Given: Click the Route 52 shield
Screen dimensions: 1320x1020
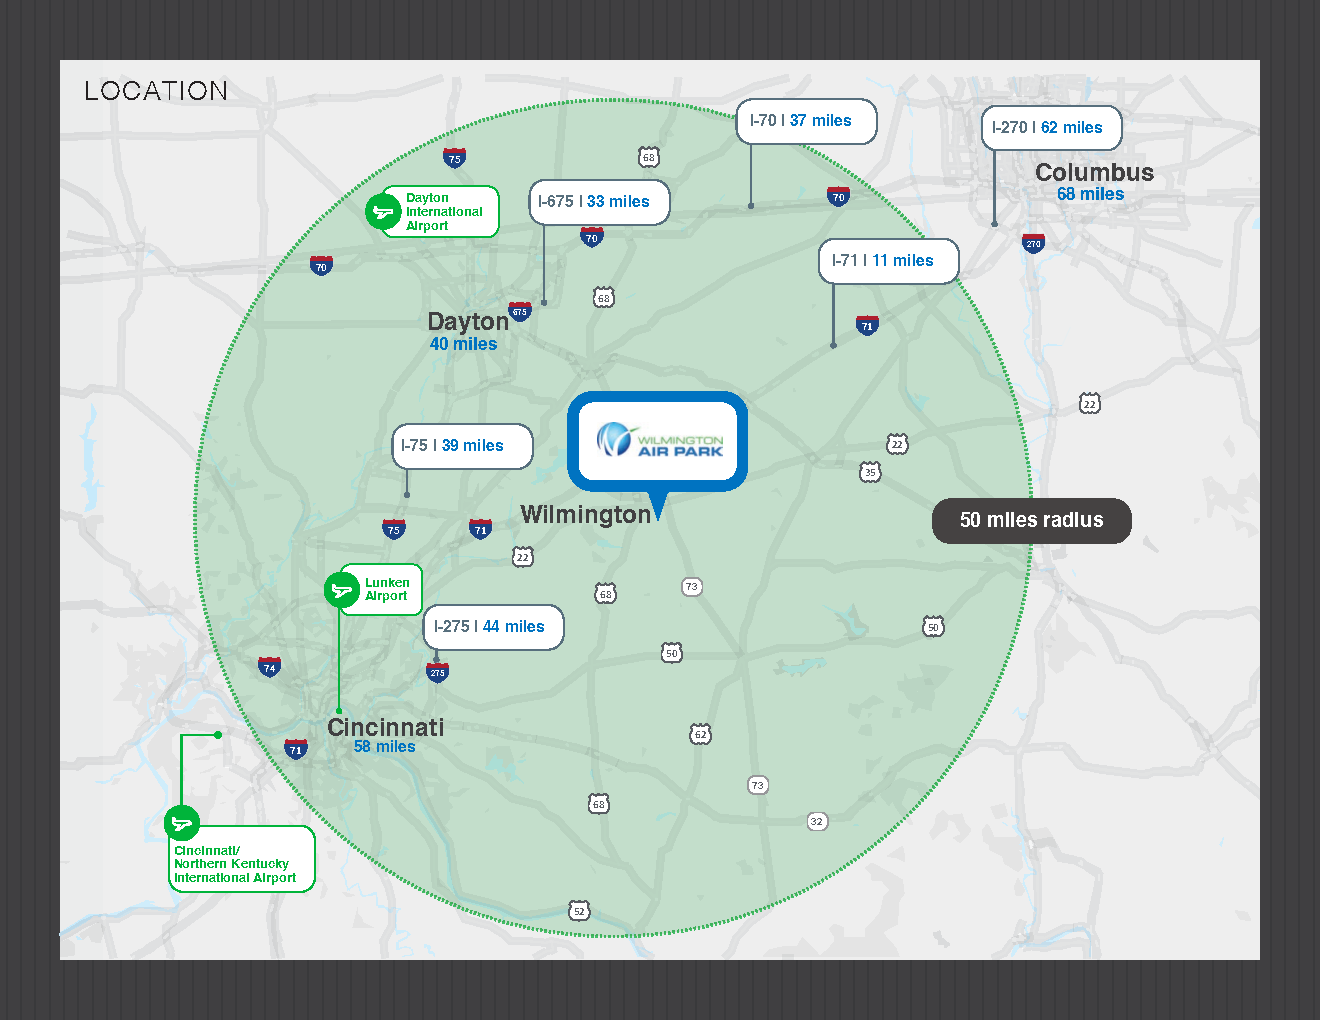Looking at the screenshot, I should click(579, 910).
